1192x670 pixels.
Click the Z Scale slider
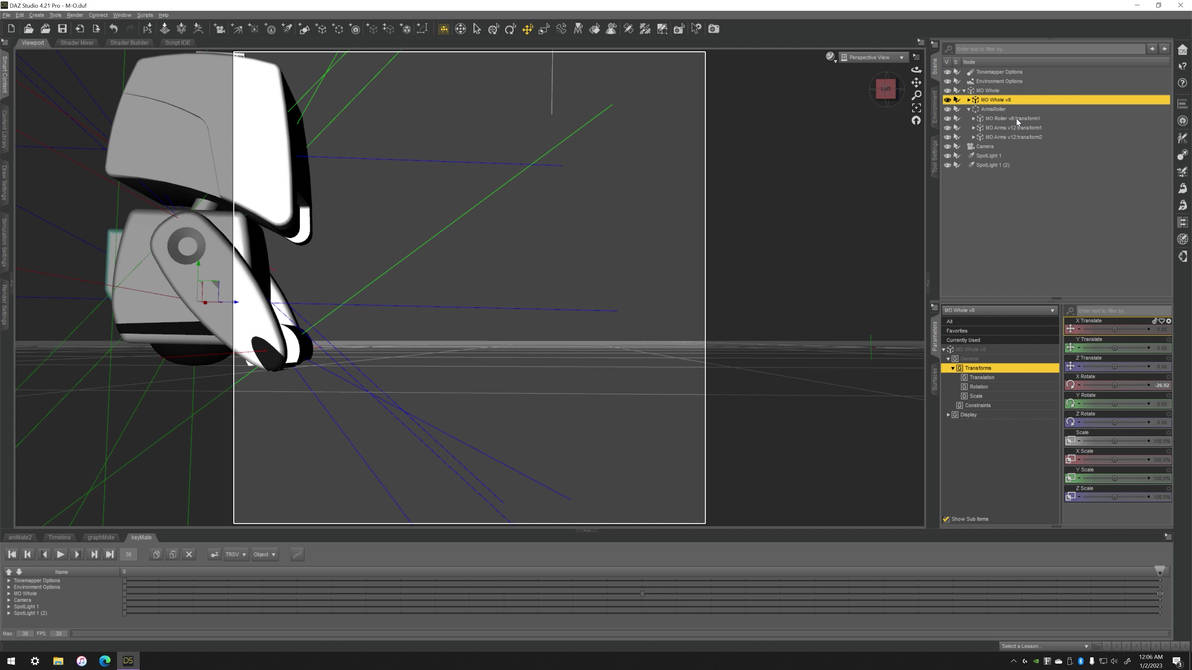tap(1115, 497)
